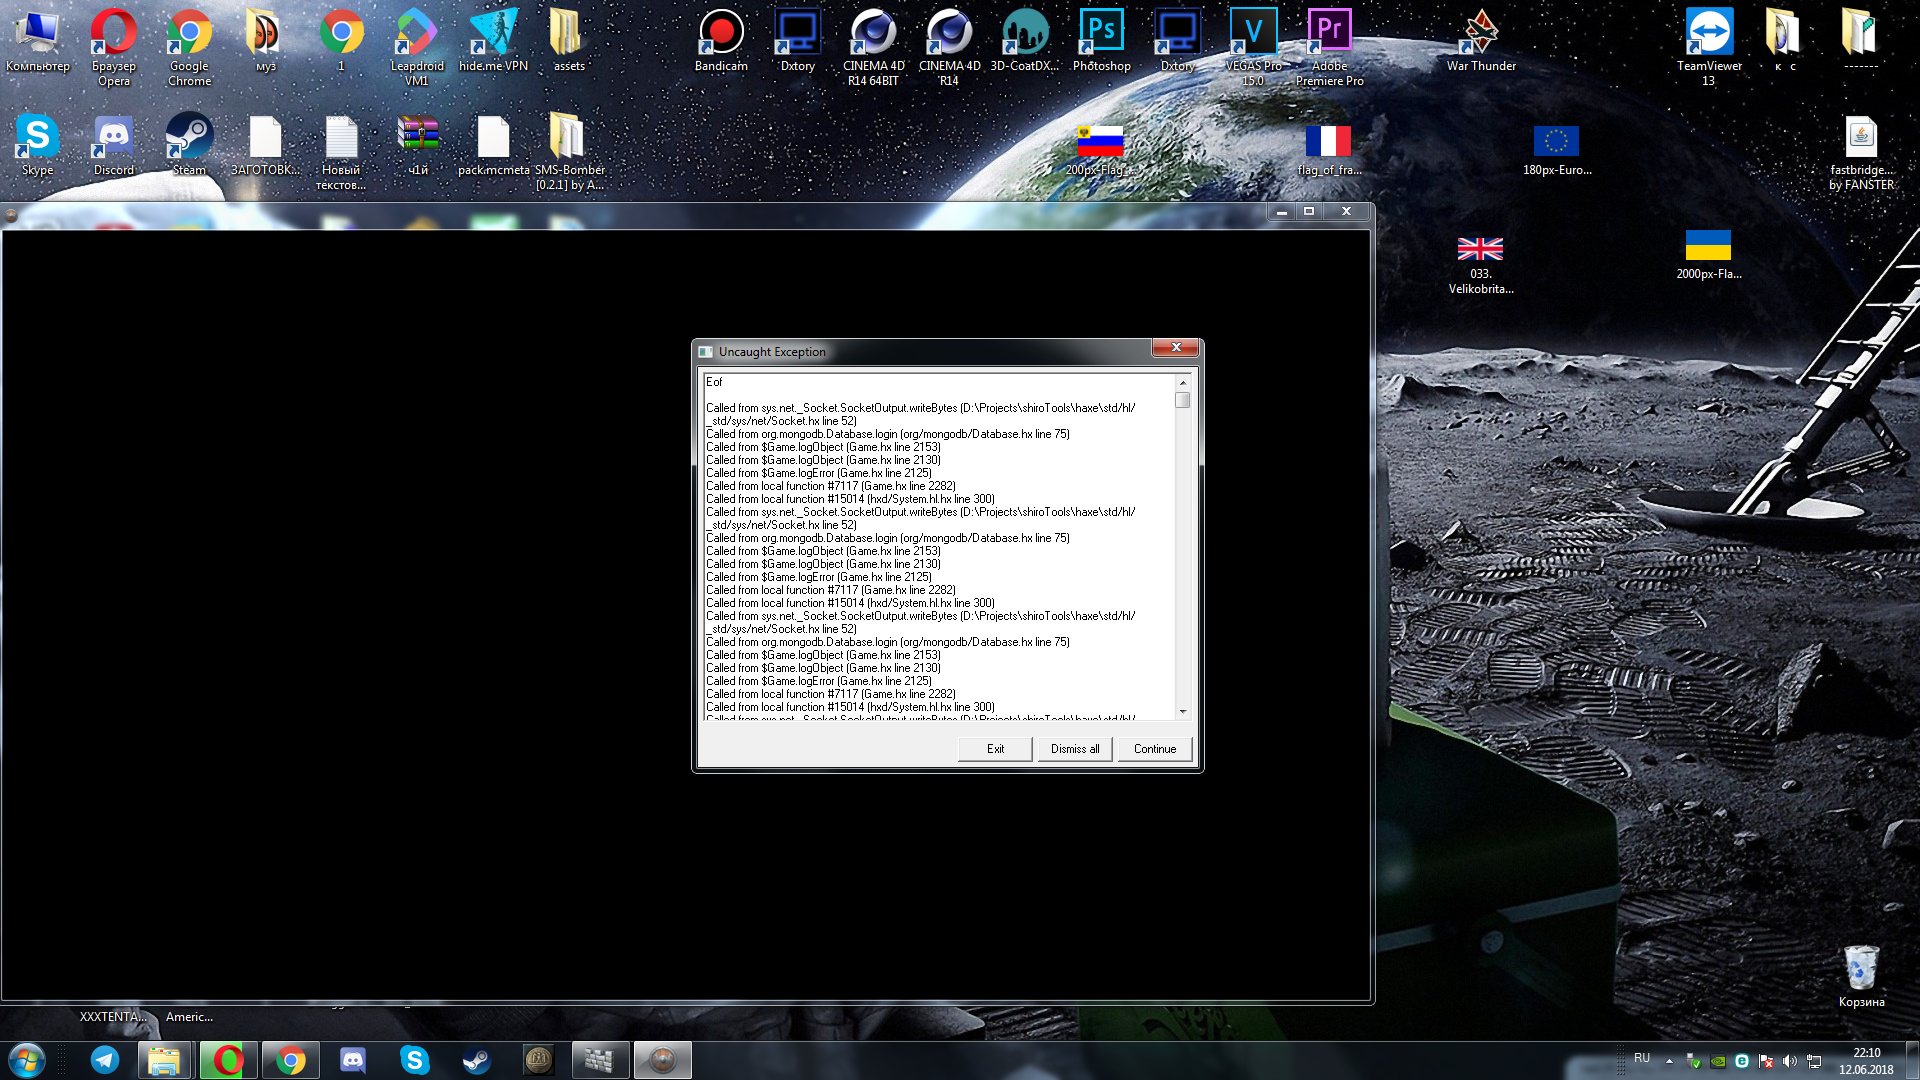Minimize the black game window
This screenshot has width=1920, height=1080.
point(1281,211)
